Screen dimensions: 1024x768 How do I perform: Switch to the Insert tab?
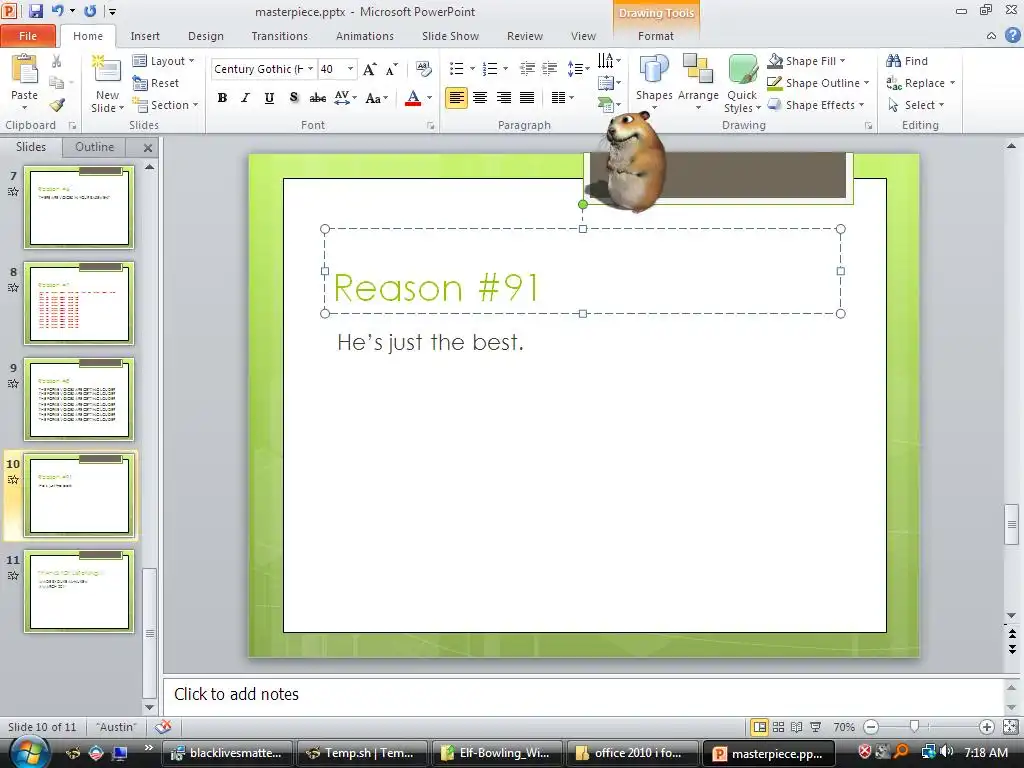145,36
